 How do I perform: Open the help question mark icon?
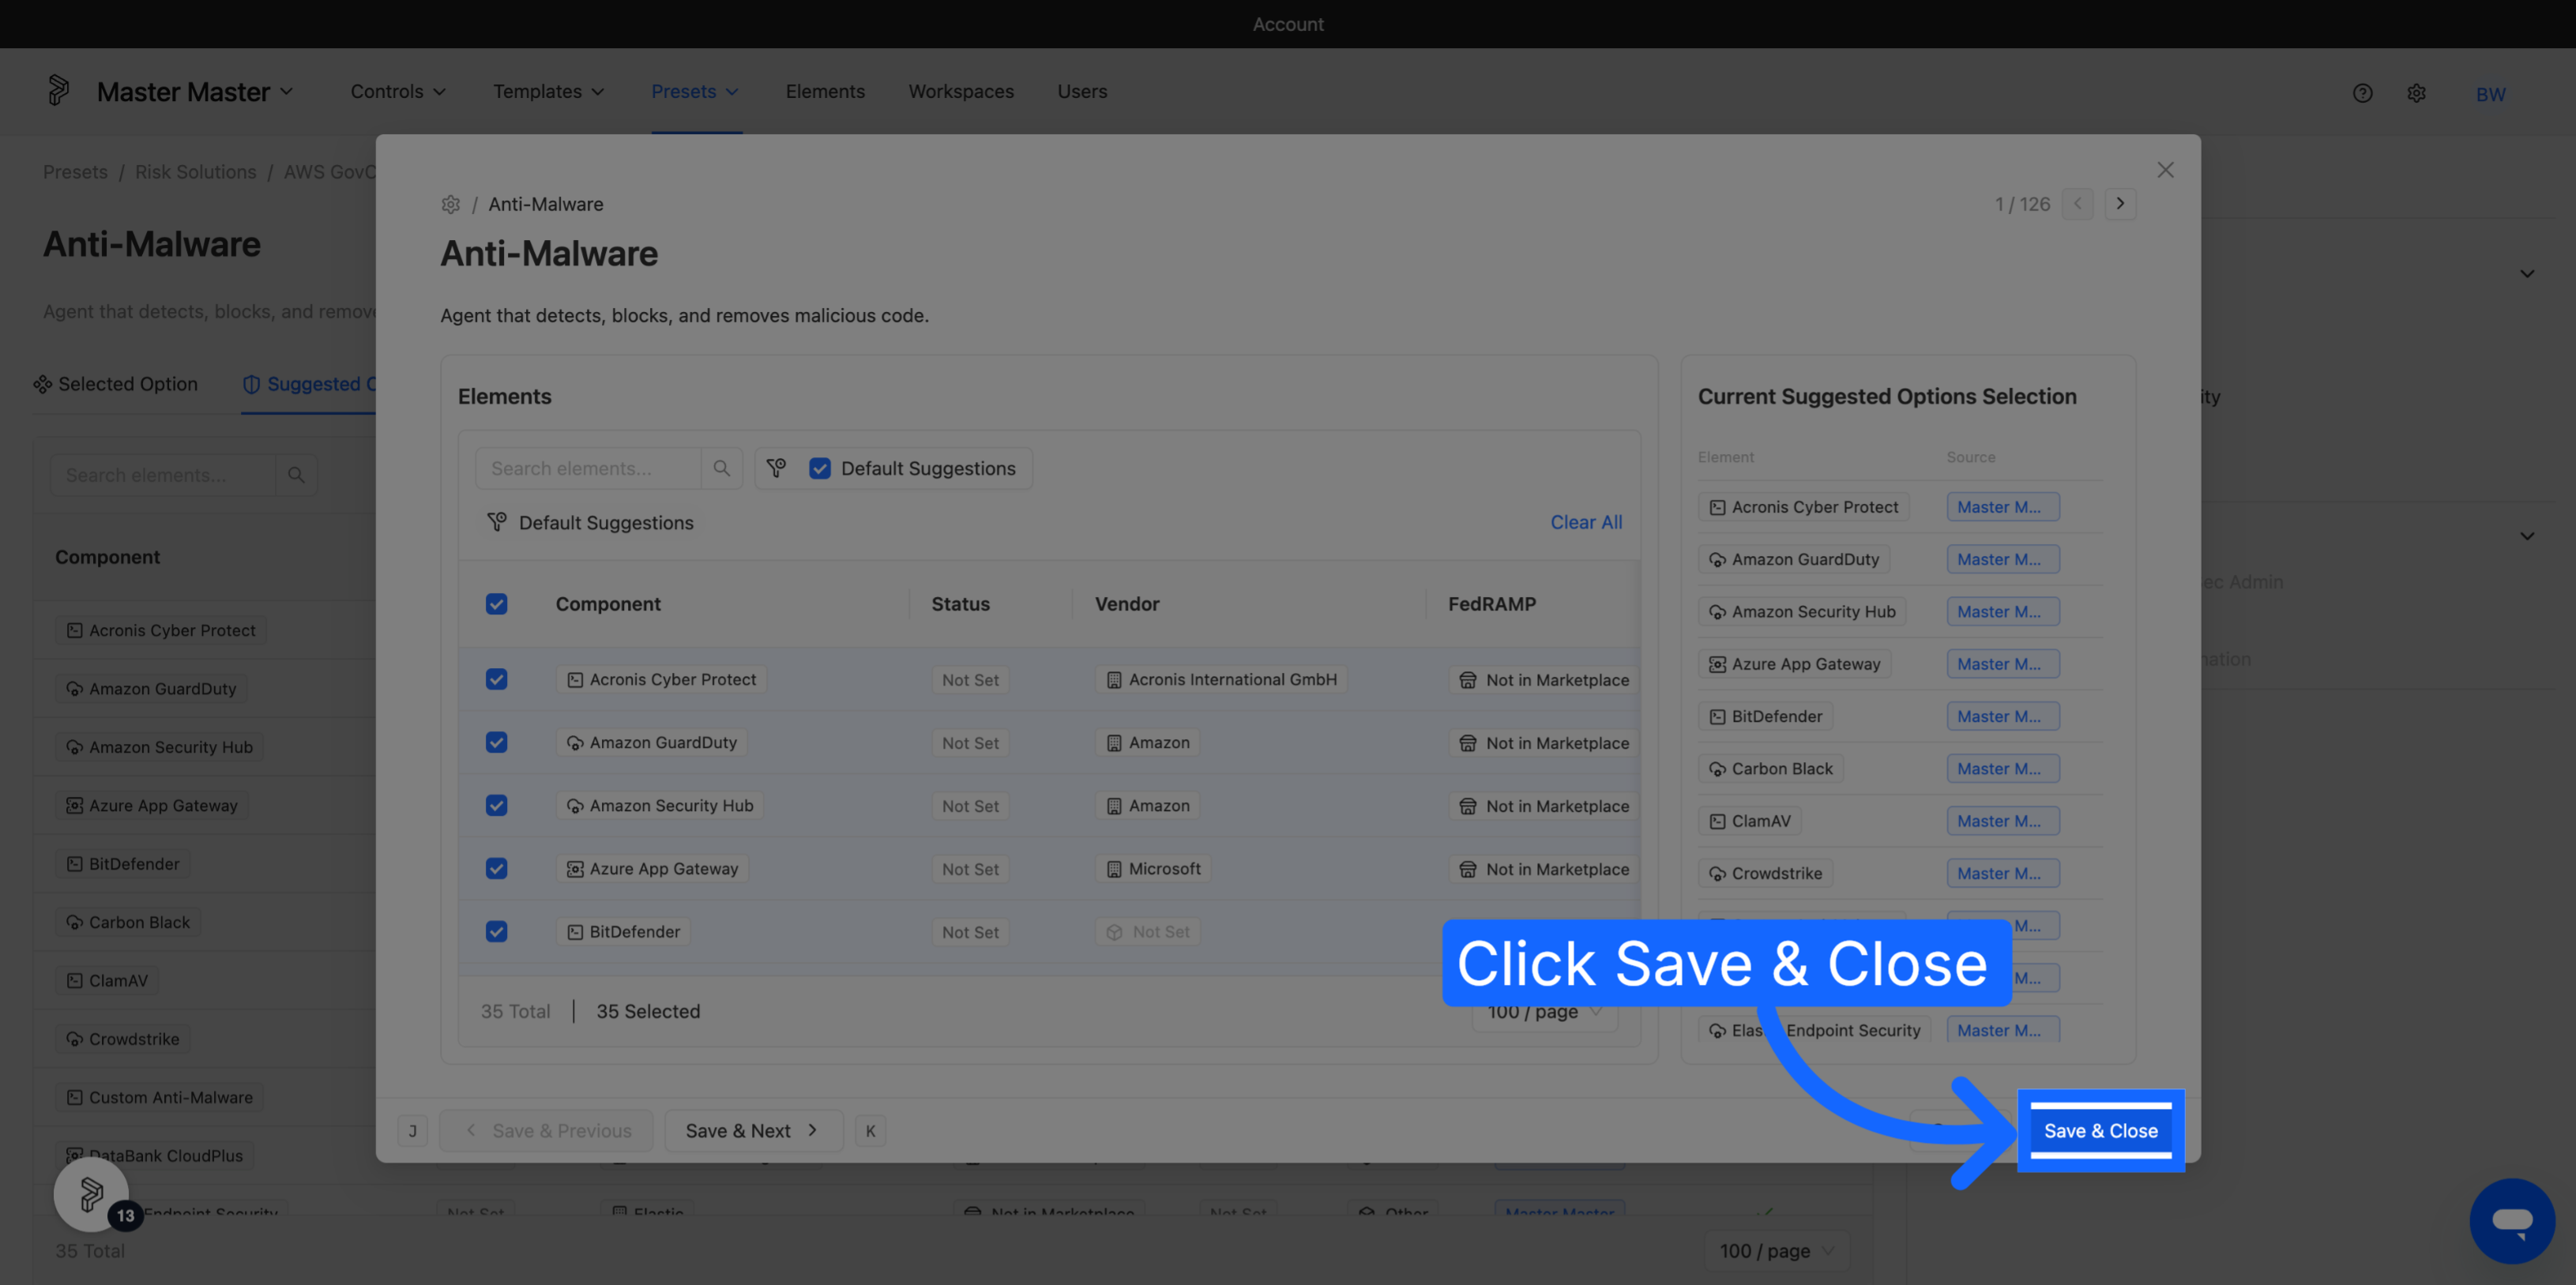point(2362,93)
